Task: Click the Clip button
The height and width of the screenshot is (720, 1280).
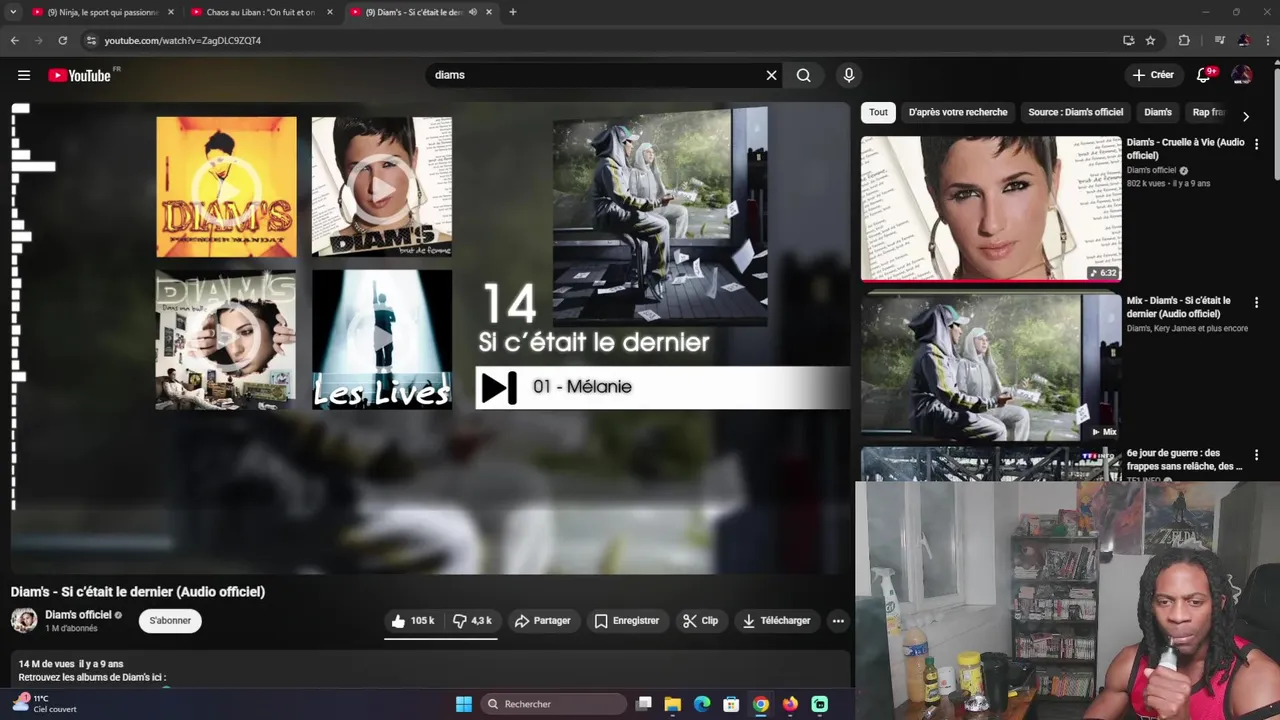Action: [700, 621]
